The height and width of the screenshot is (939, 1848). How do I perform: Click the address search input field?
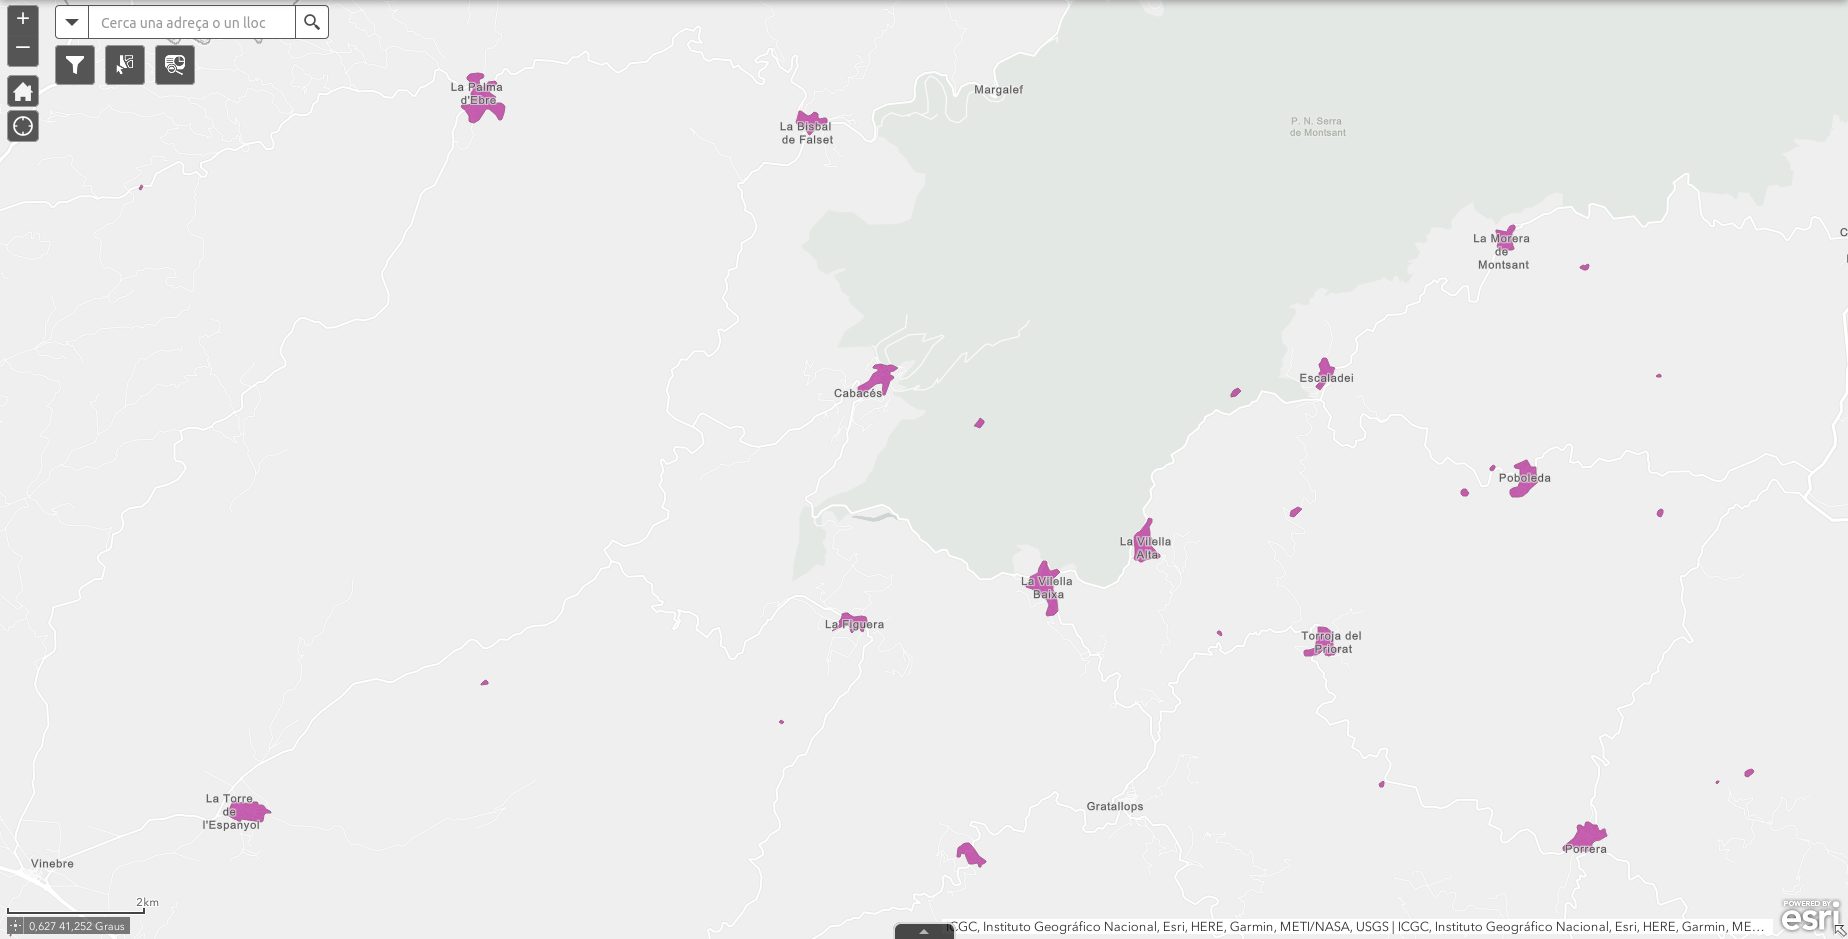192,22
